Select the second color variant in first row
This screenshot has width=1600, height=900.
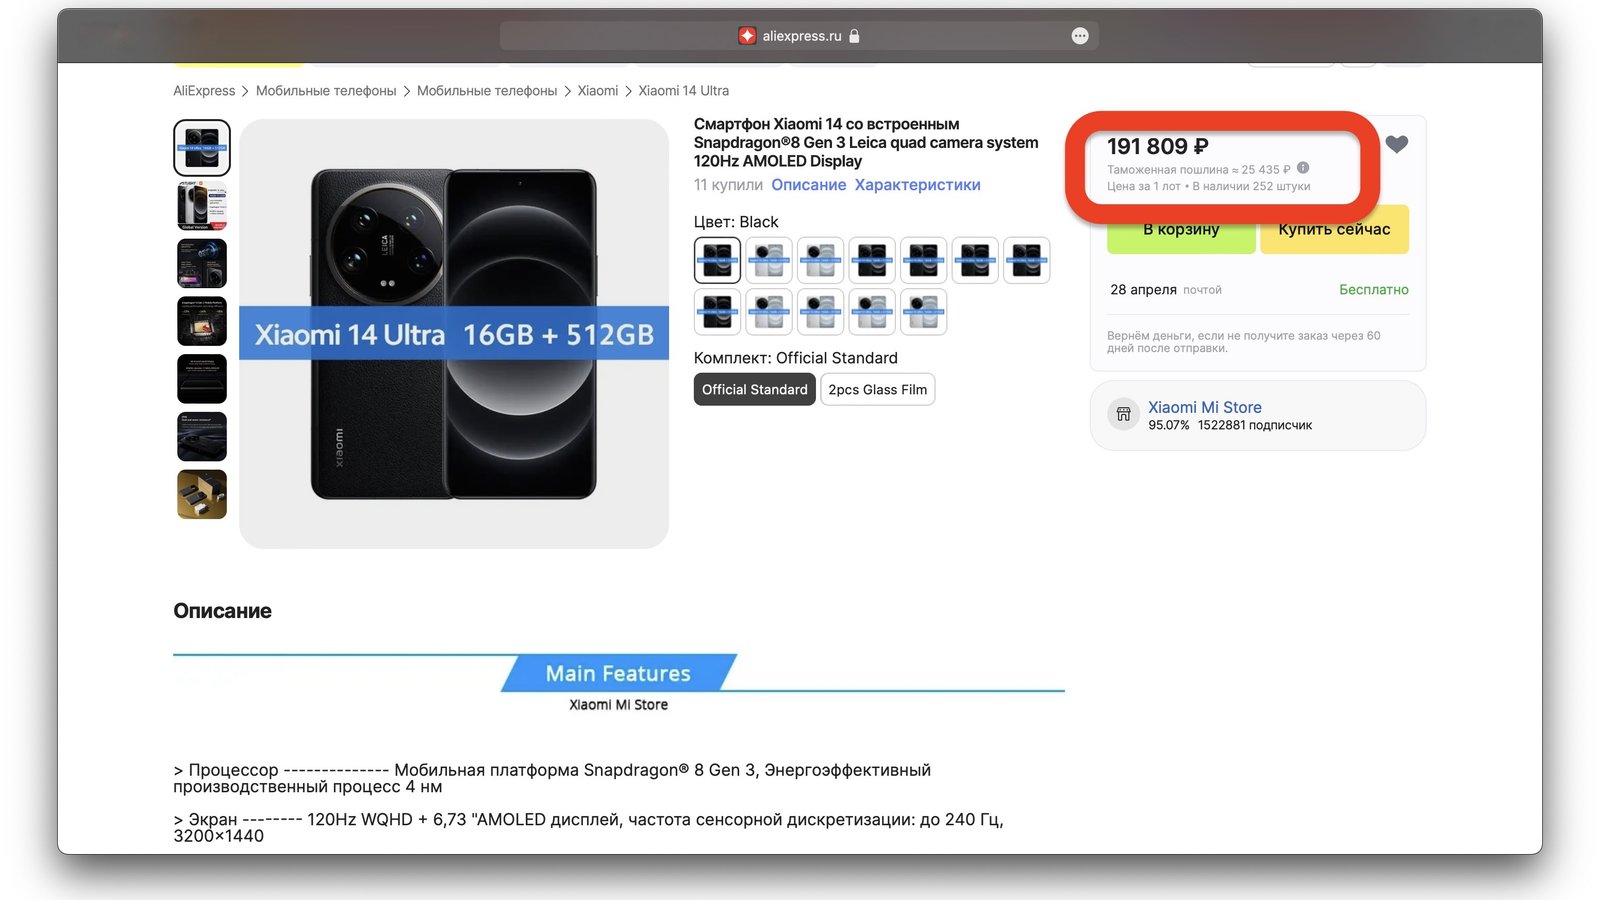coord(769,260)
